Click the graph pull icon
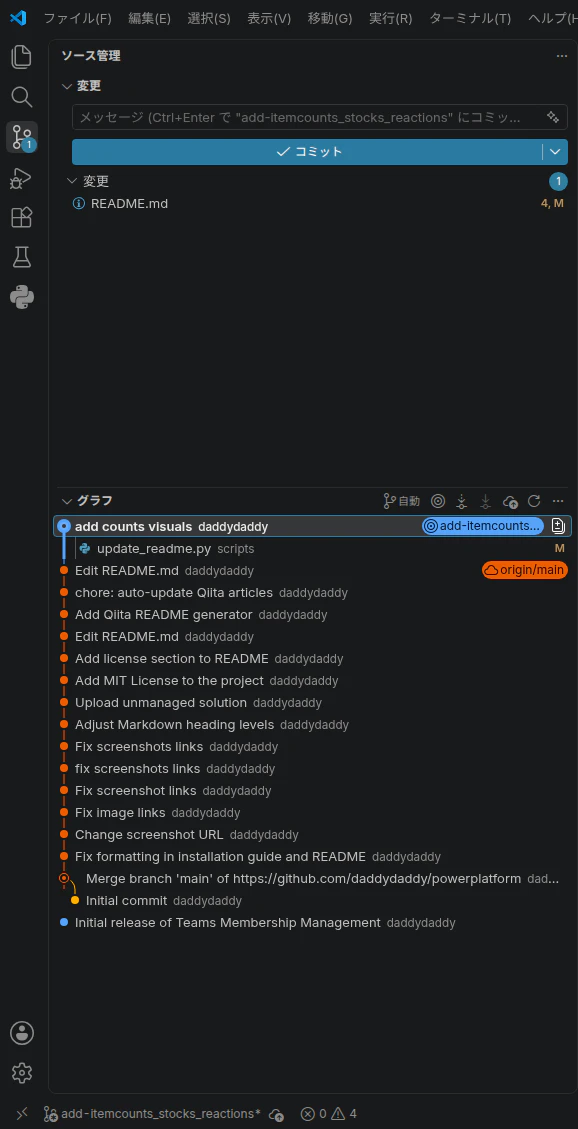 click(486, 501)
